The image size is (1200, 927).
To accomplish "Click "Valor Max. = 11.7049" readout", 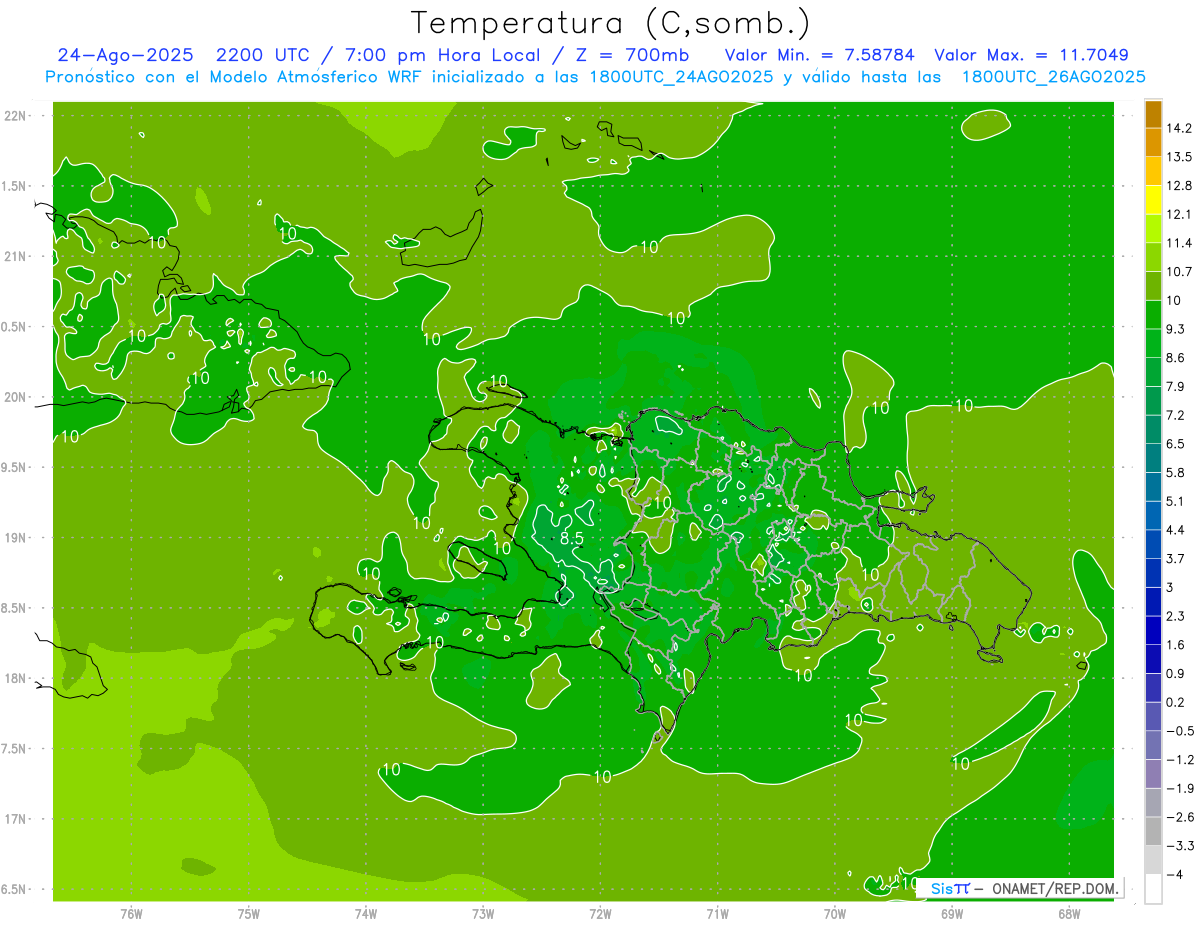I will tap(1032, 55).
